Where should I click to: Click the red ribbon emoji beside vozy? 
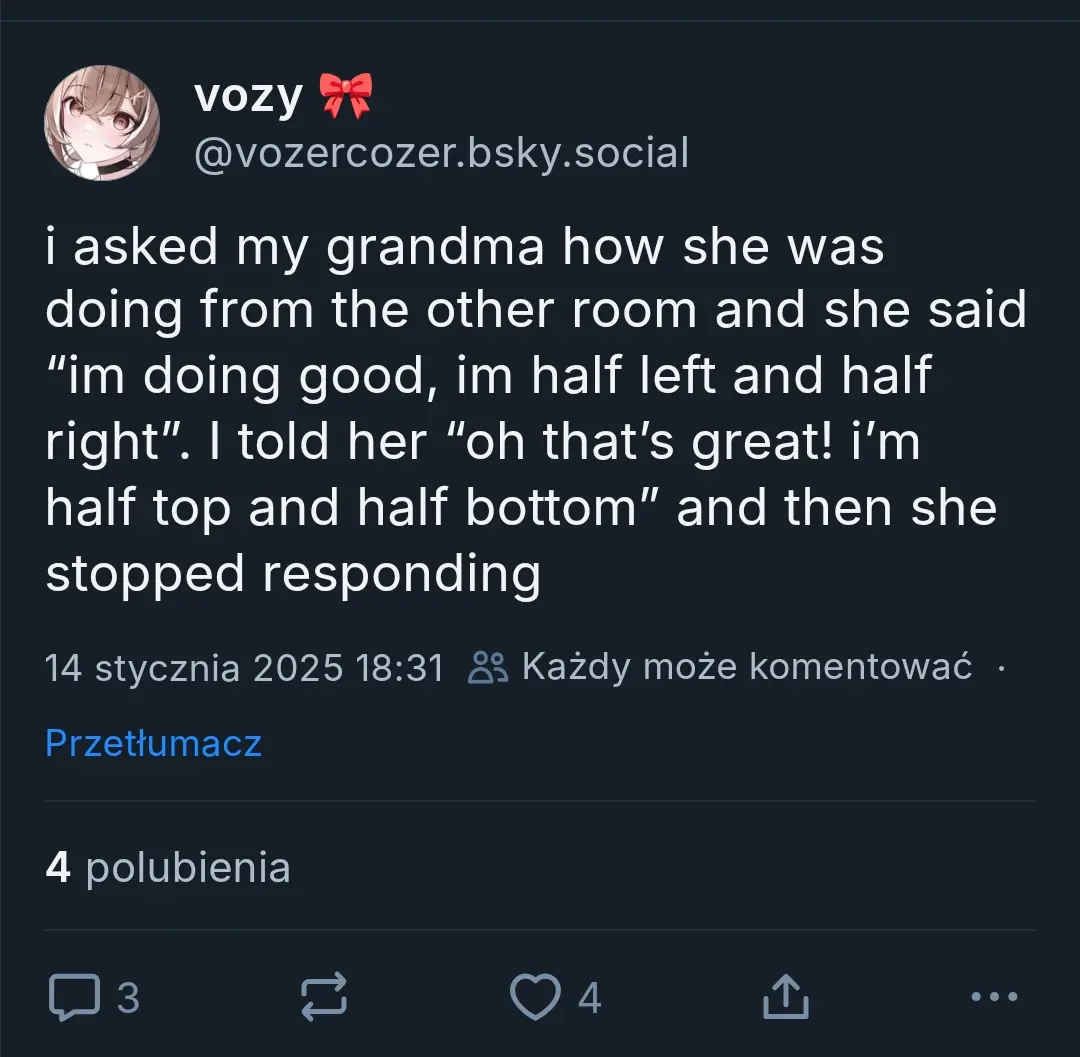[x=345, y=96]
